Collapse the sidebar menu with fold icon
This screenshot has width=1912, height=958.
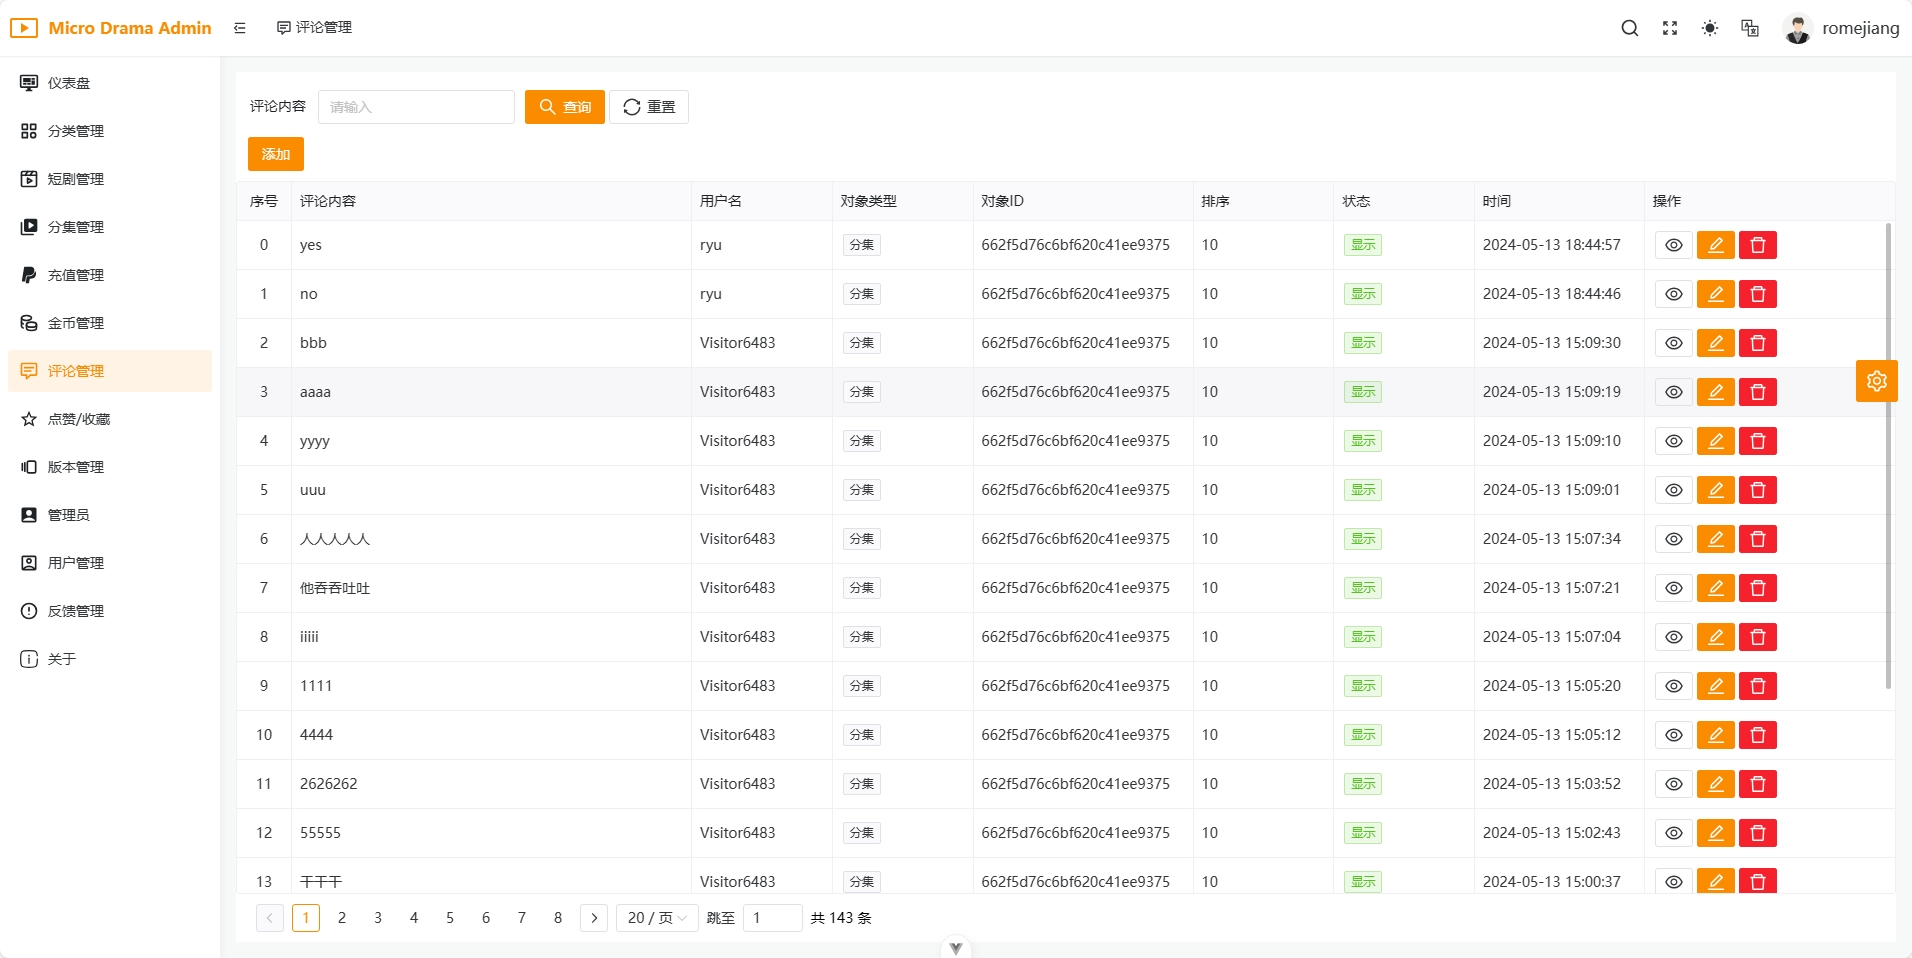tap(240, 28)
